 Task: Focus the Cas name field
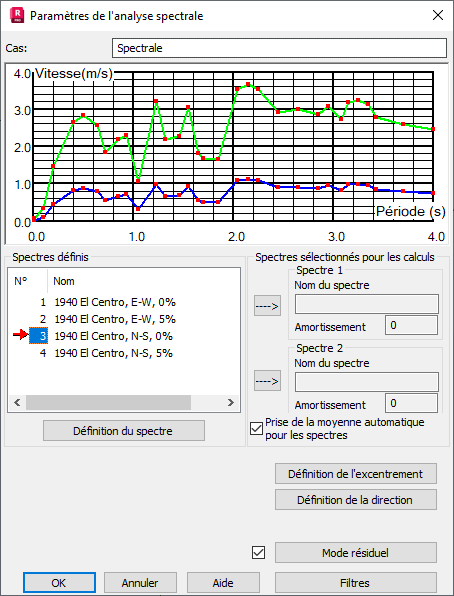[x=279, y=48]
